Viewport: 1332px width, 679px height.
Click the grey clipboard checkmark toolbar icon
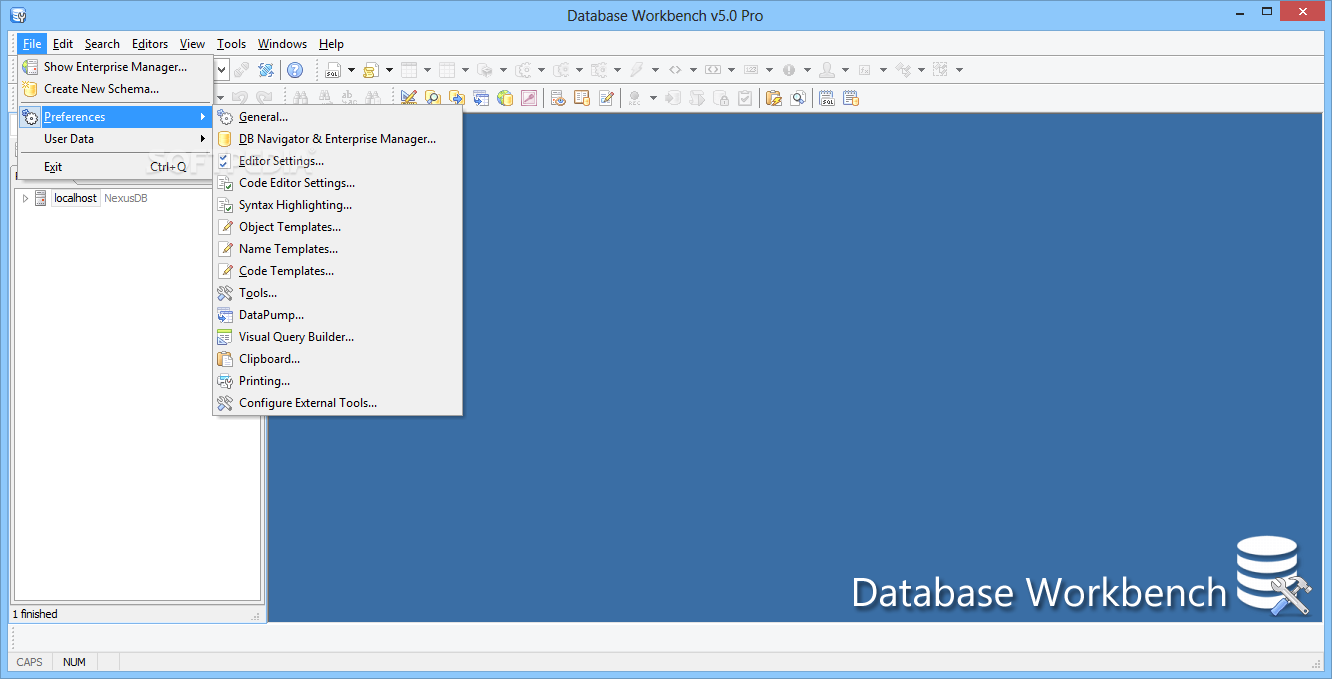click(745, 98)
